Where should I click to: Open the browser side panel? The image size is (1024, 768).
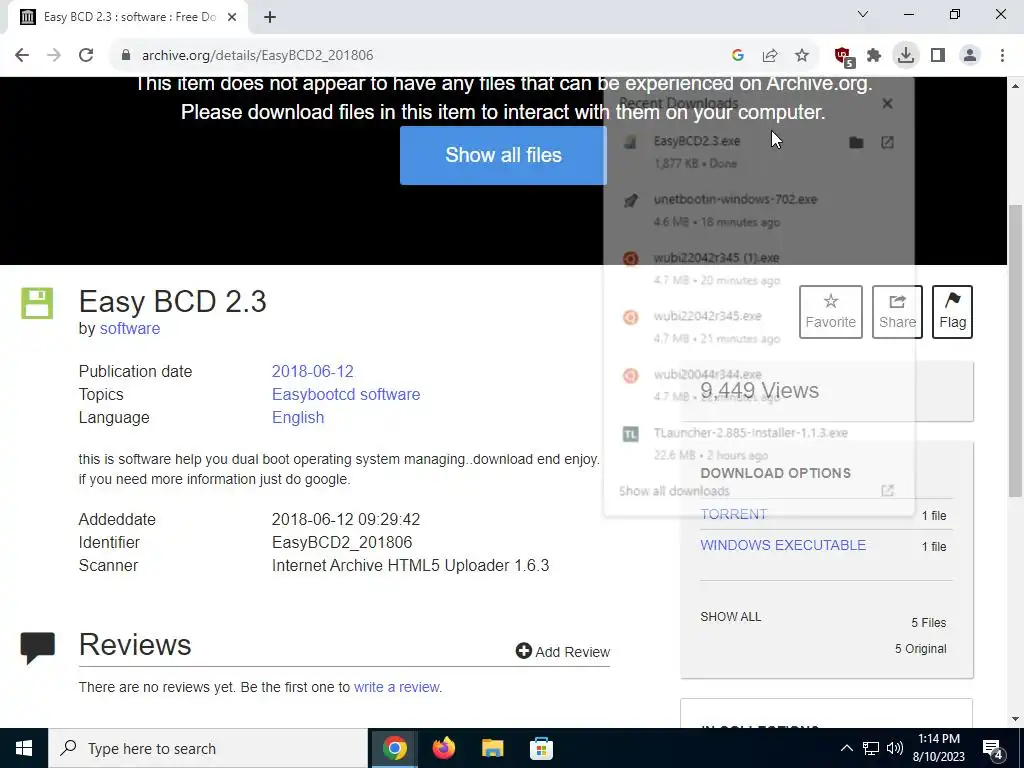click(x=938, y=56)
